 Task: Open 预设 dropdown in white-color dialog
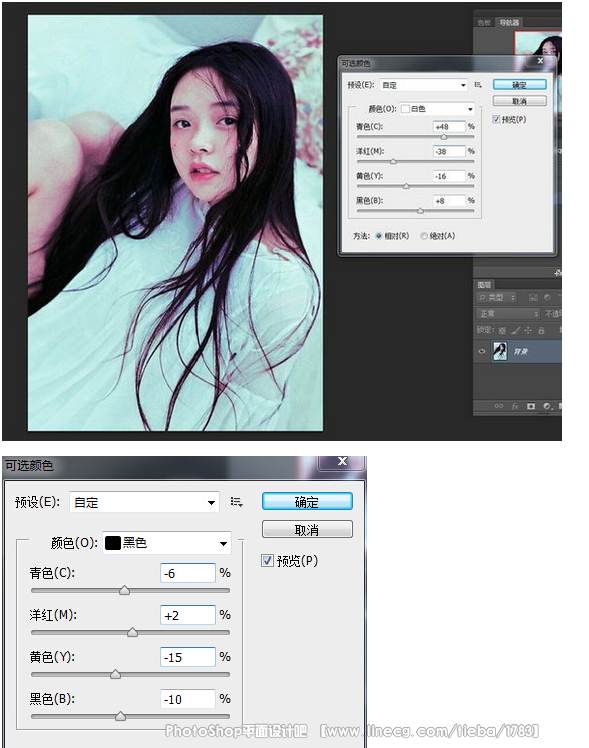(x=424, y=85)
